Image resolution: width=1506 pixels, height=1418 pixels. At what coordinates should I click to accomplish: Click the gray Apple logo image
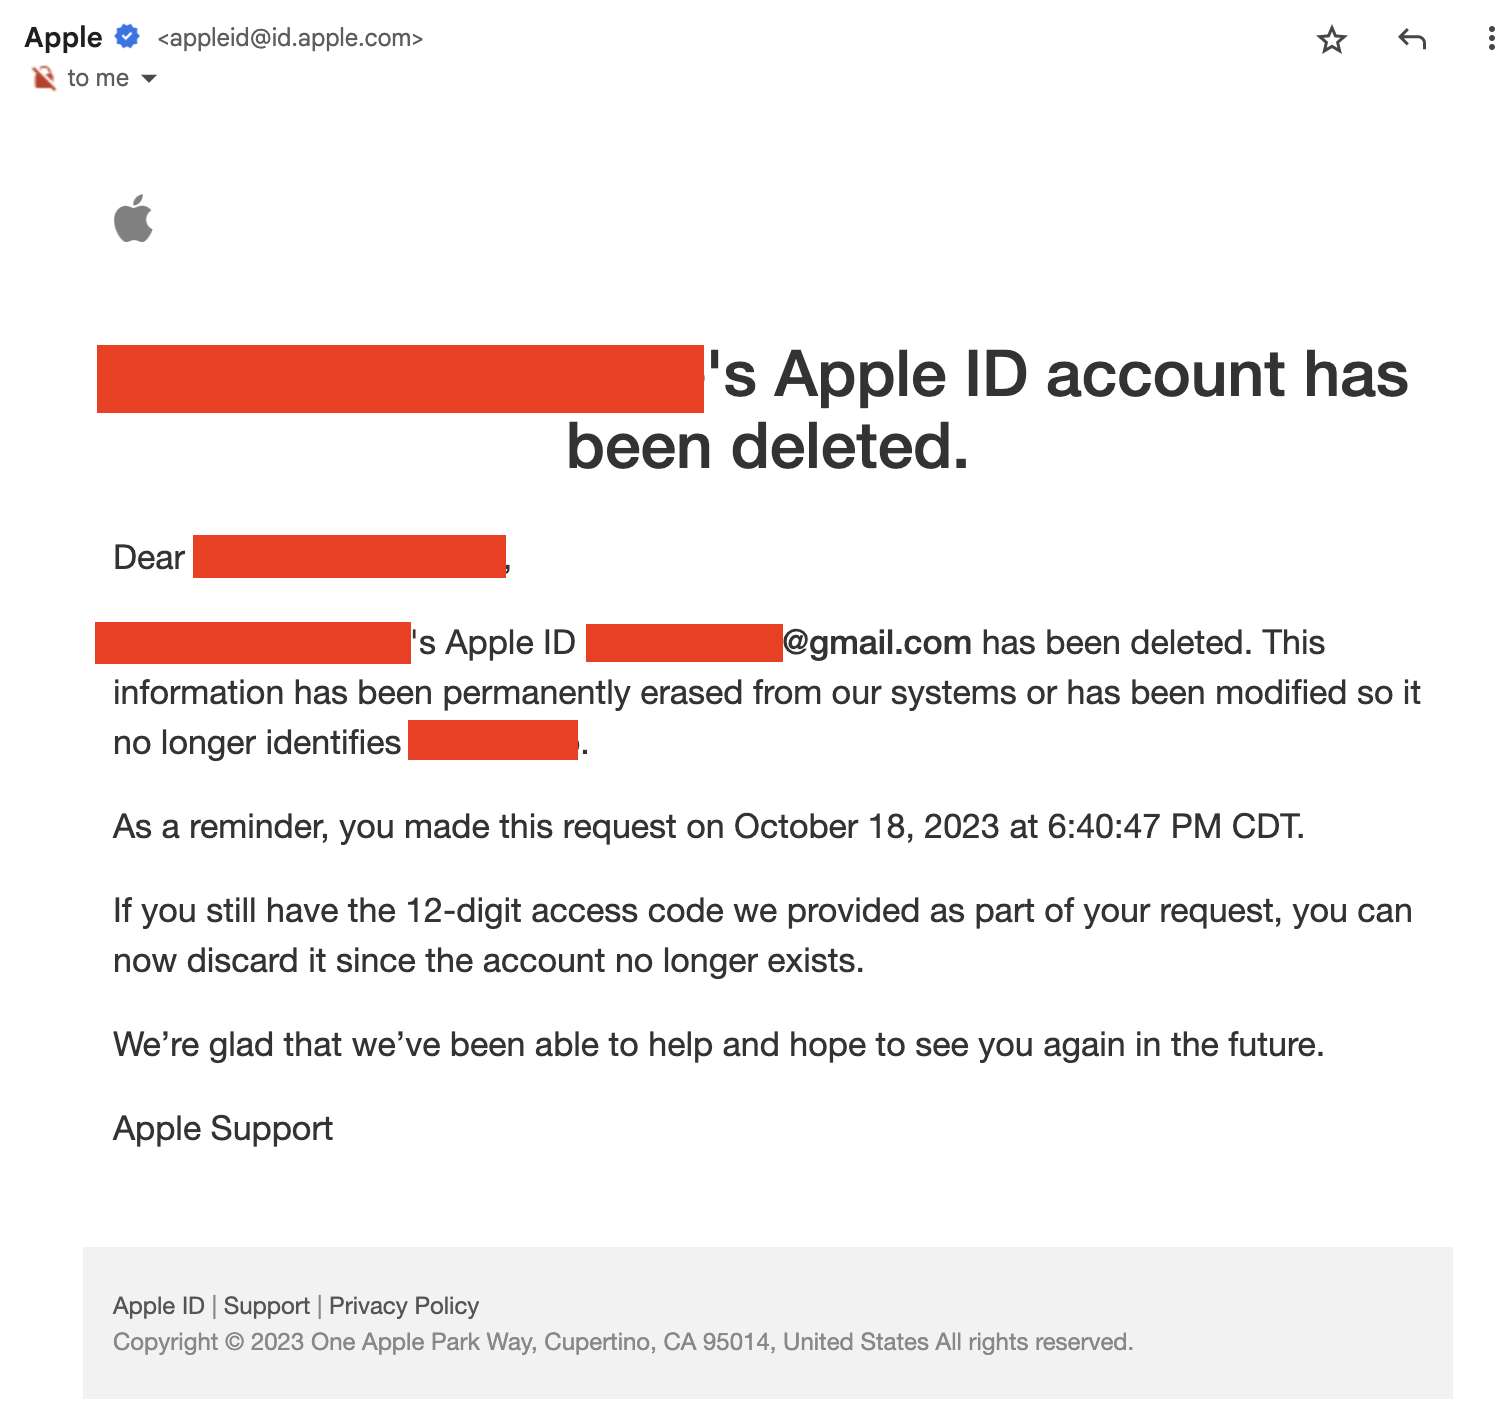133,218
